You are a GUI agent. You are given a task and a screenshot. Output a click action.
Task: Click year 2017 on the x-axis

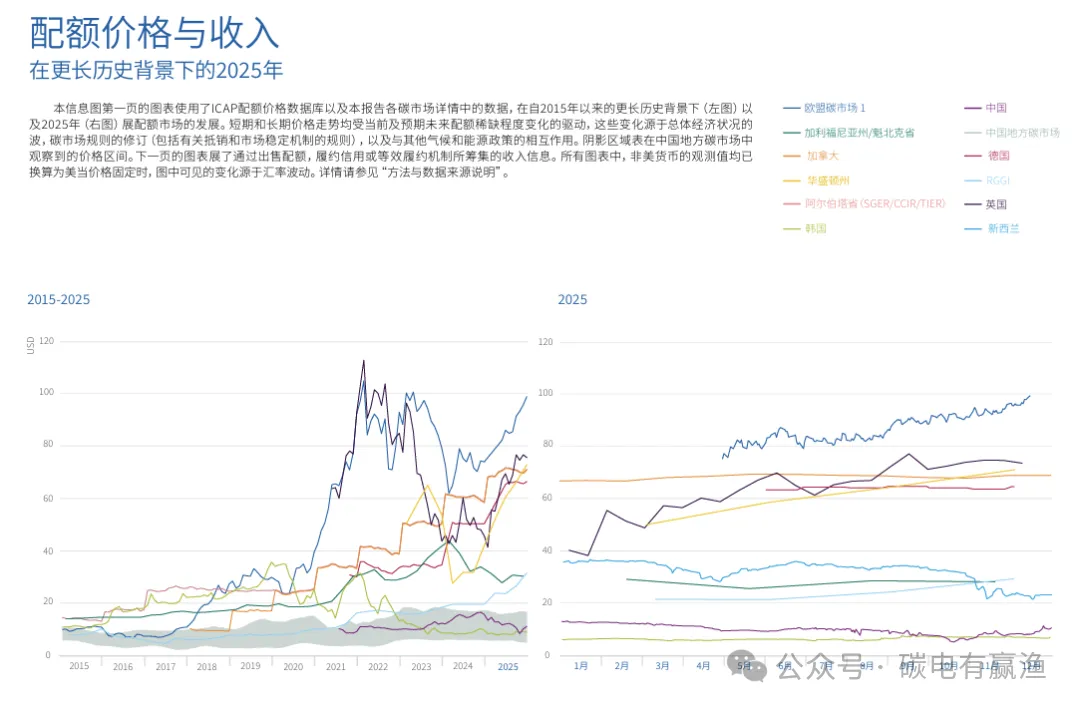165,666
